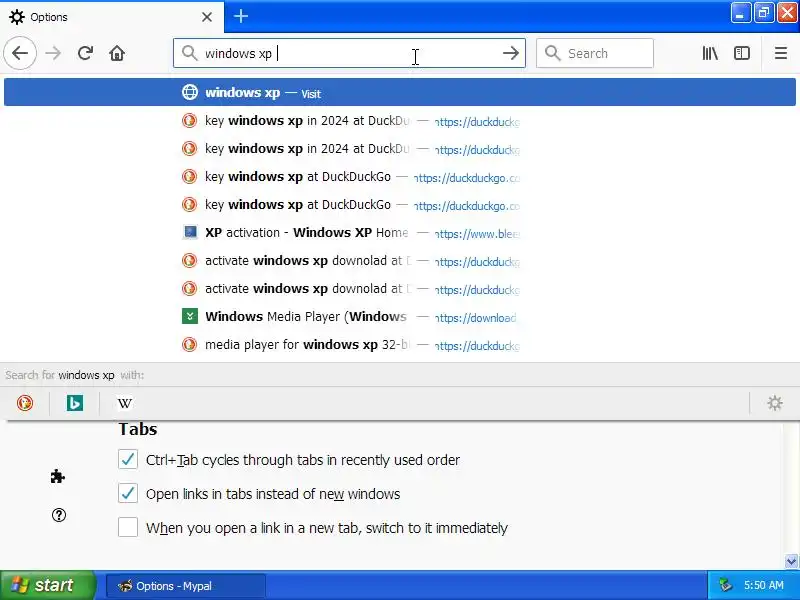Select first 'key windows xp in 2024' suggestion
The width and height of the screenshot is (800, 600).
point(400,121)
